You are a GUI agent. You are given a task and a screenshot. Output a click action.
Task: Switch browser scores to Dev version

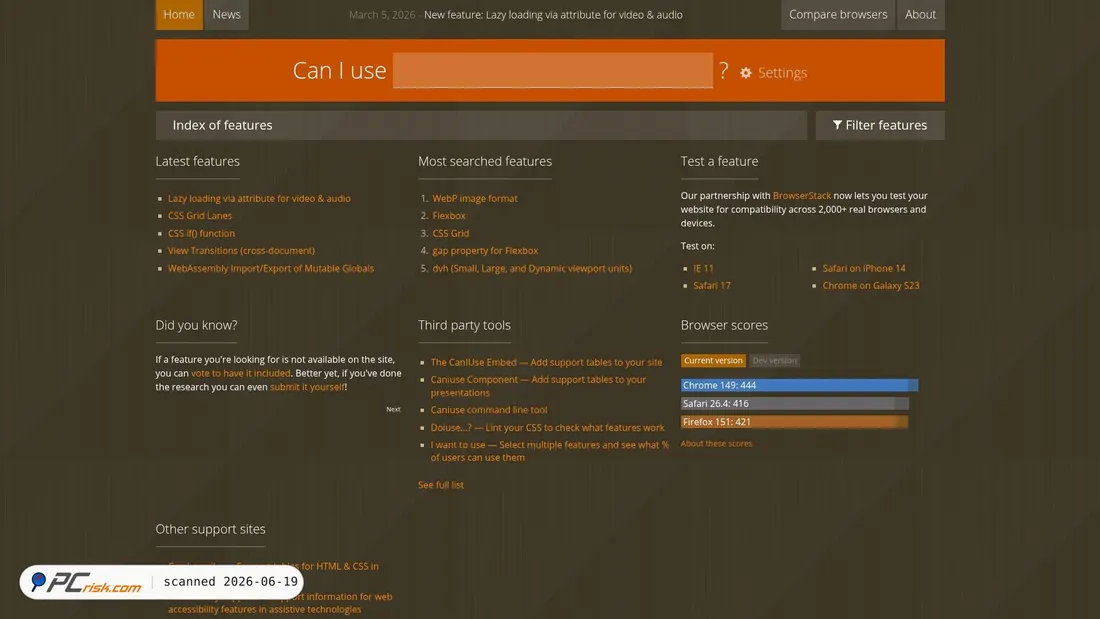(774, 361)
